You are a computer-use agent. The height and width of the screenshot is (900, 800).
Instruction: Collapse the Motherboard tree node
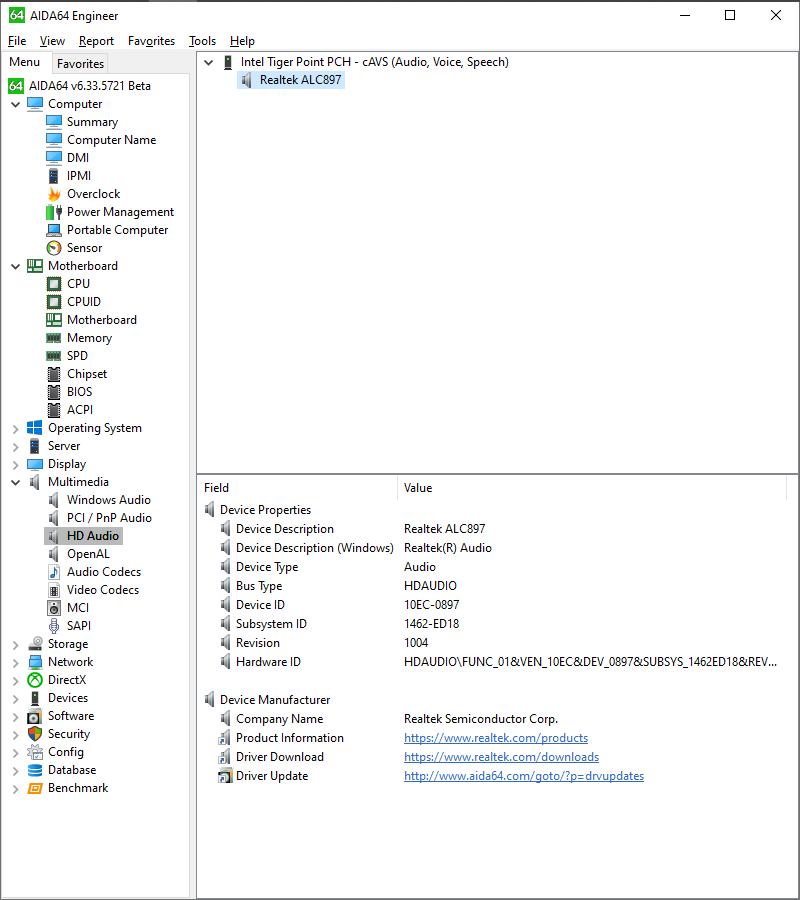click(x=15, y=266)
